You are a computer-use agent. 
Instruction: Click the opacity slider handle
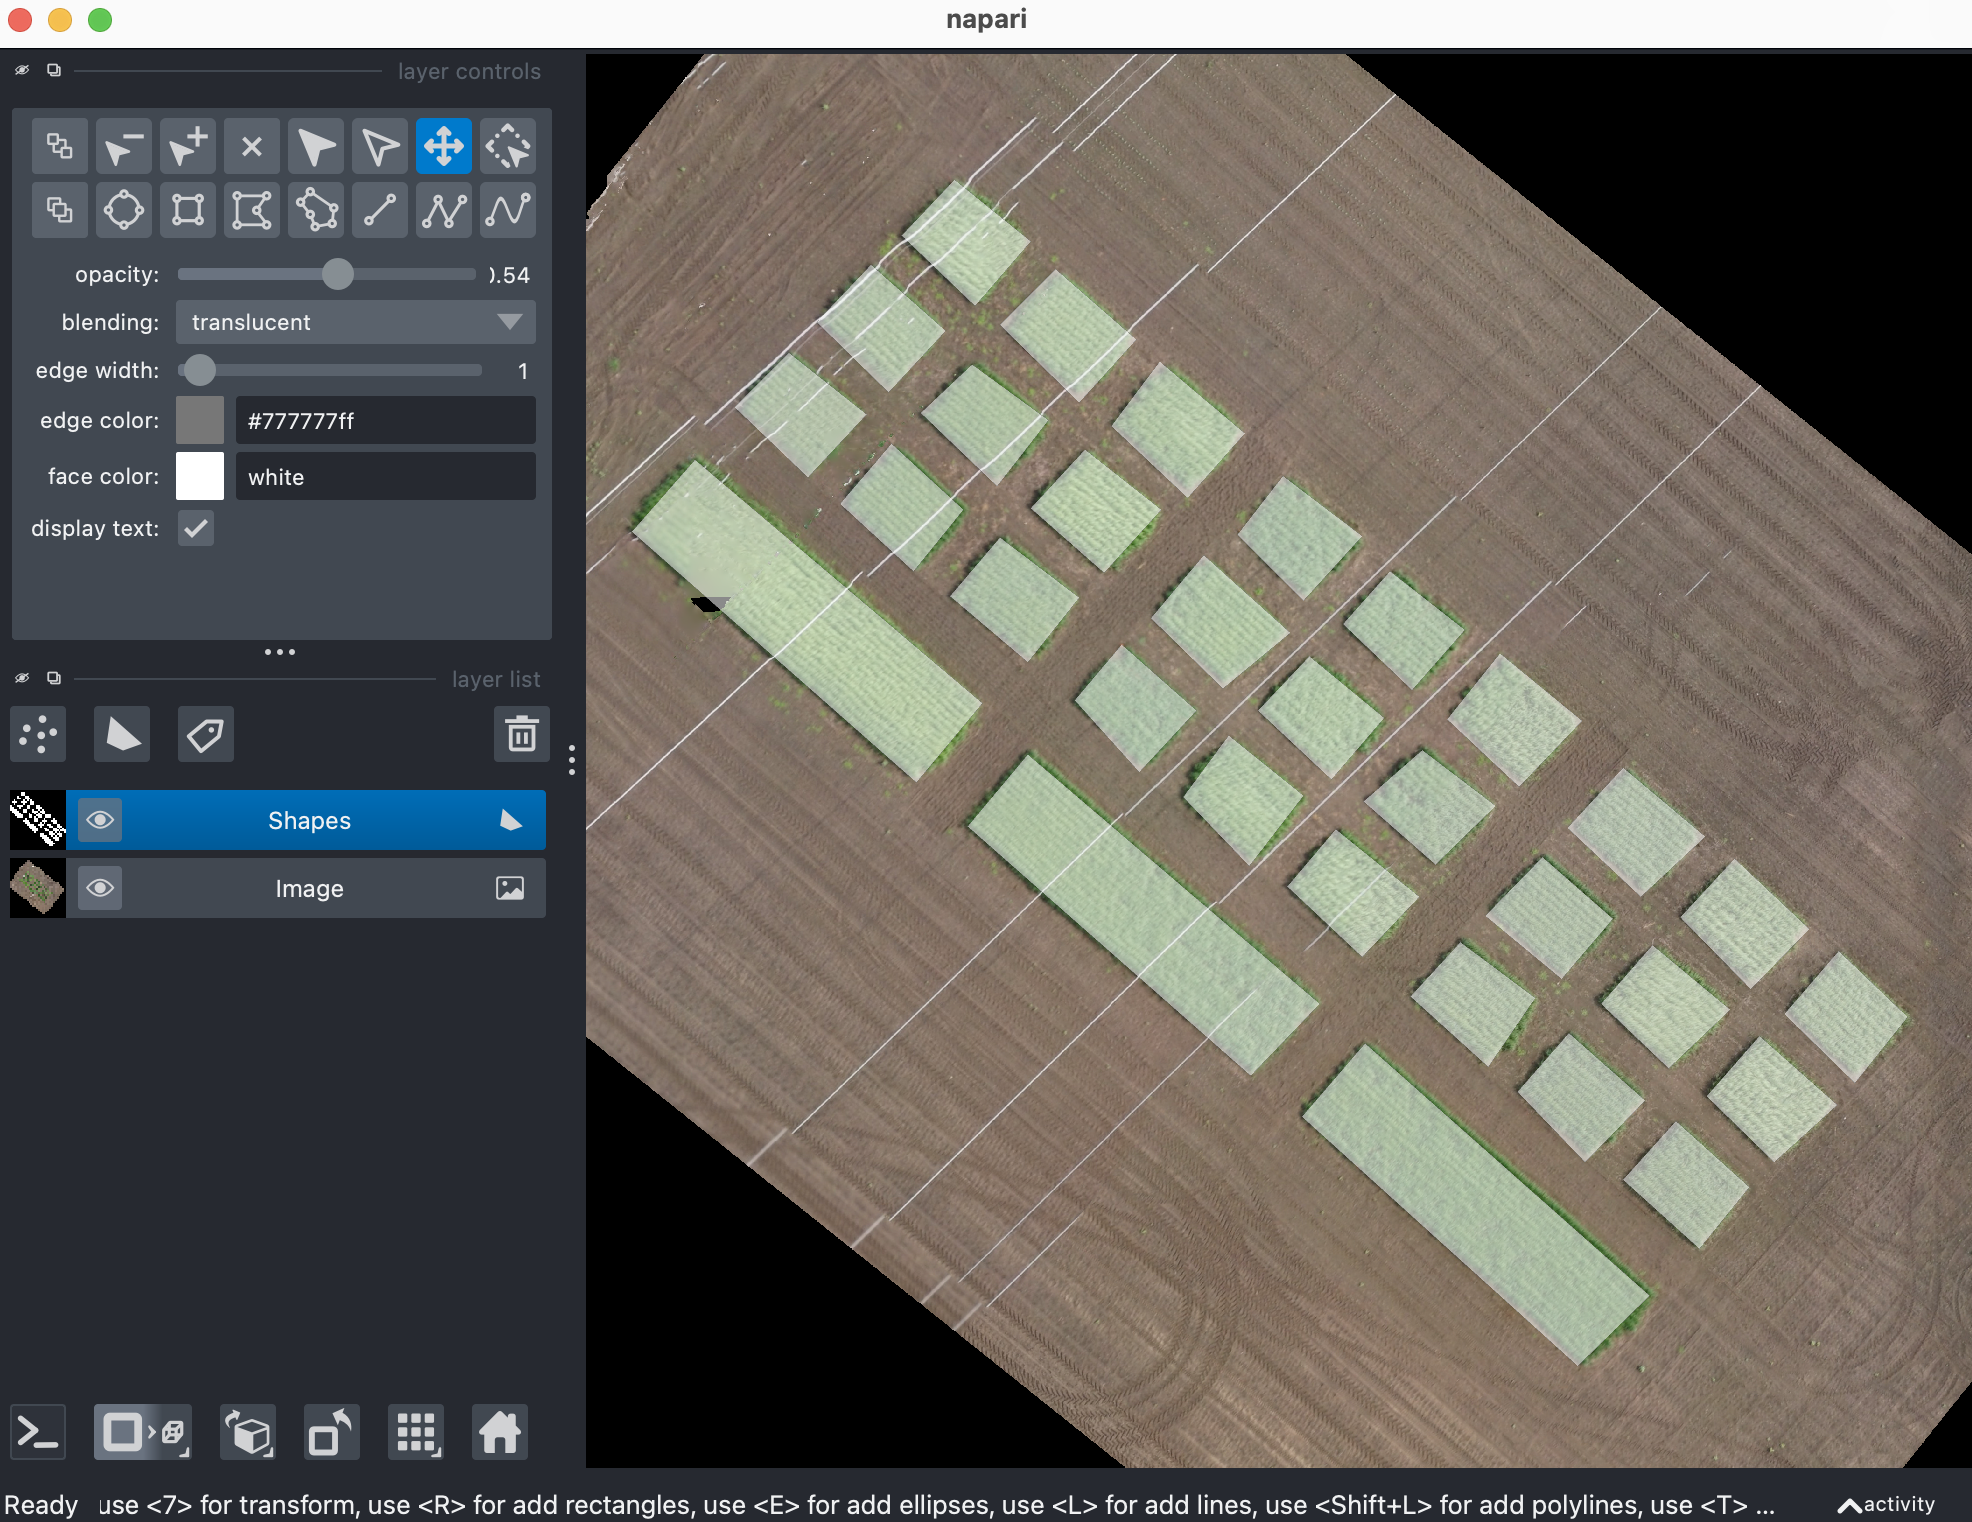point(338,274)
